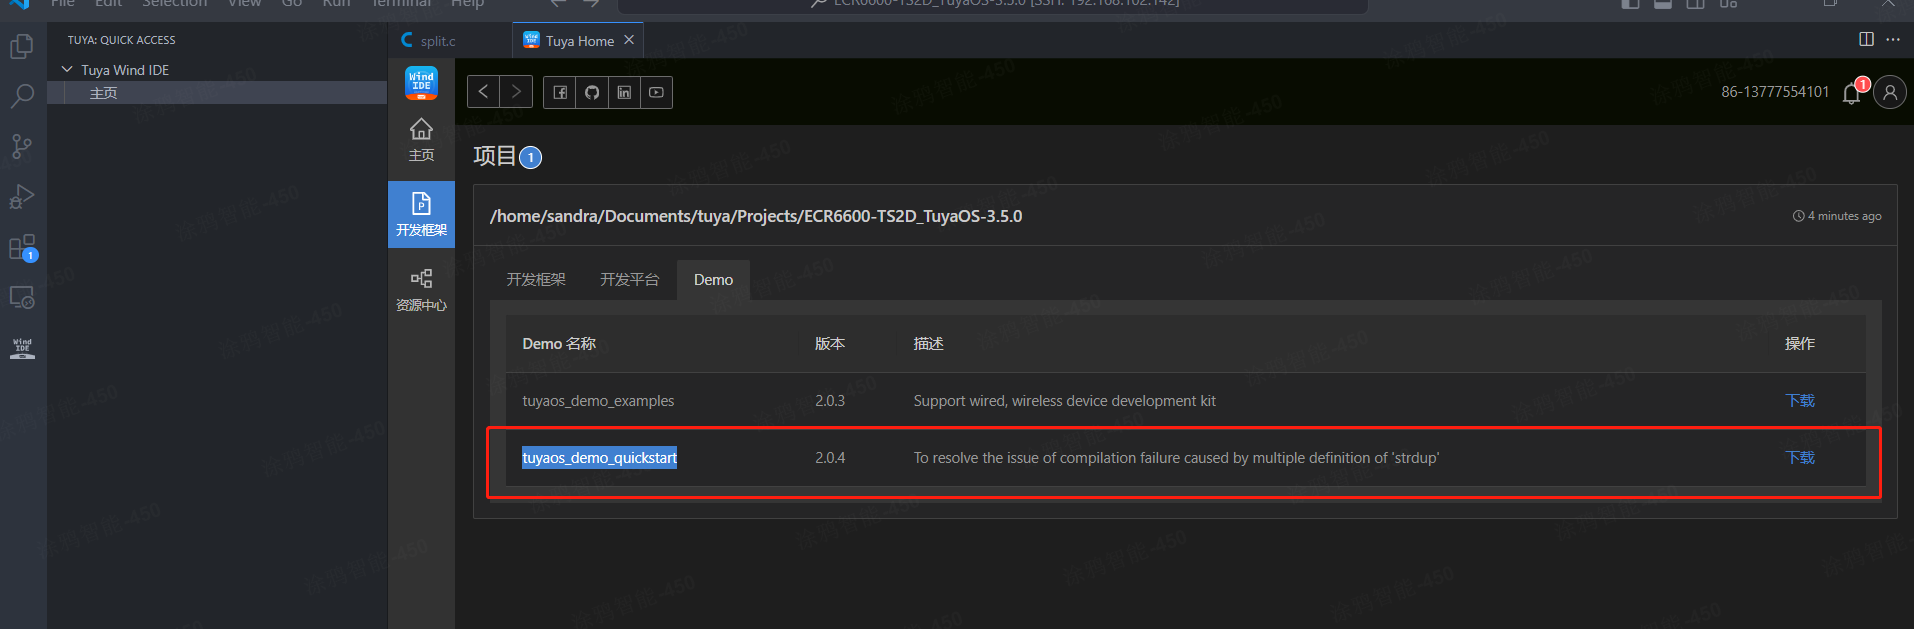The width and height of the screenshot is (1914, 629).
Task: Switch to the 开发平台 project tab
Action: 630,279
